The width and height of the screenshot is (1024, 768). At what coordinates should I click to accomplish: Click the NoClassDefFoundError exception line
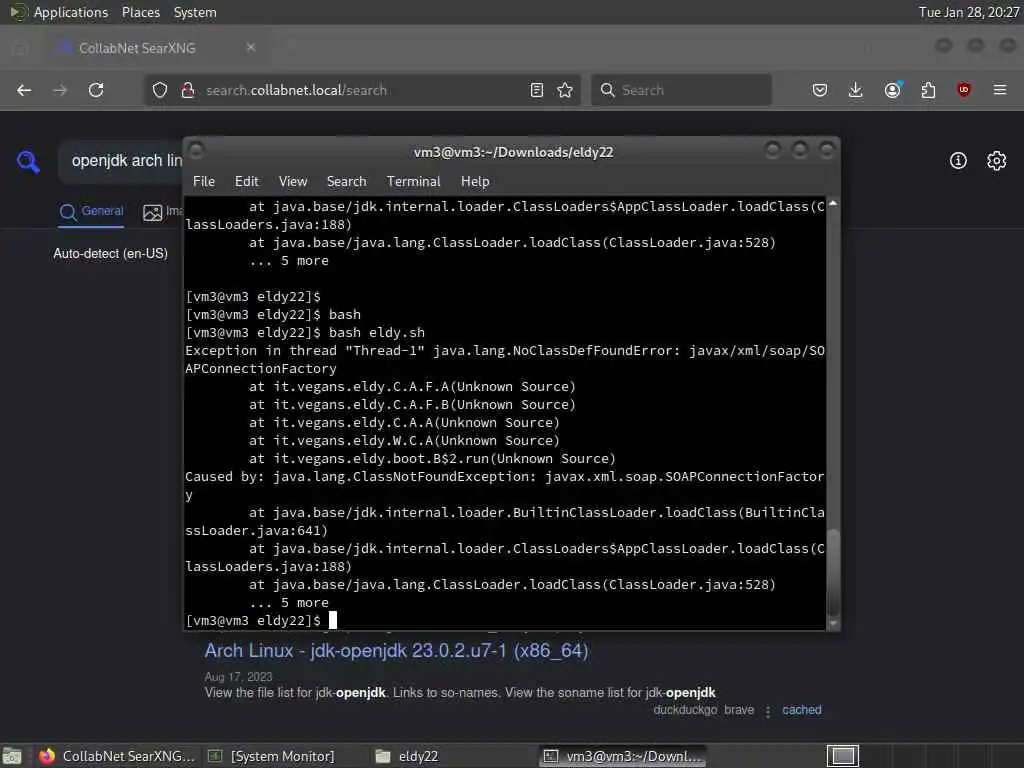[505, 360]
